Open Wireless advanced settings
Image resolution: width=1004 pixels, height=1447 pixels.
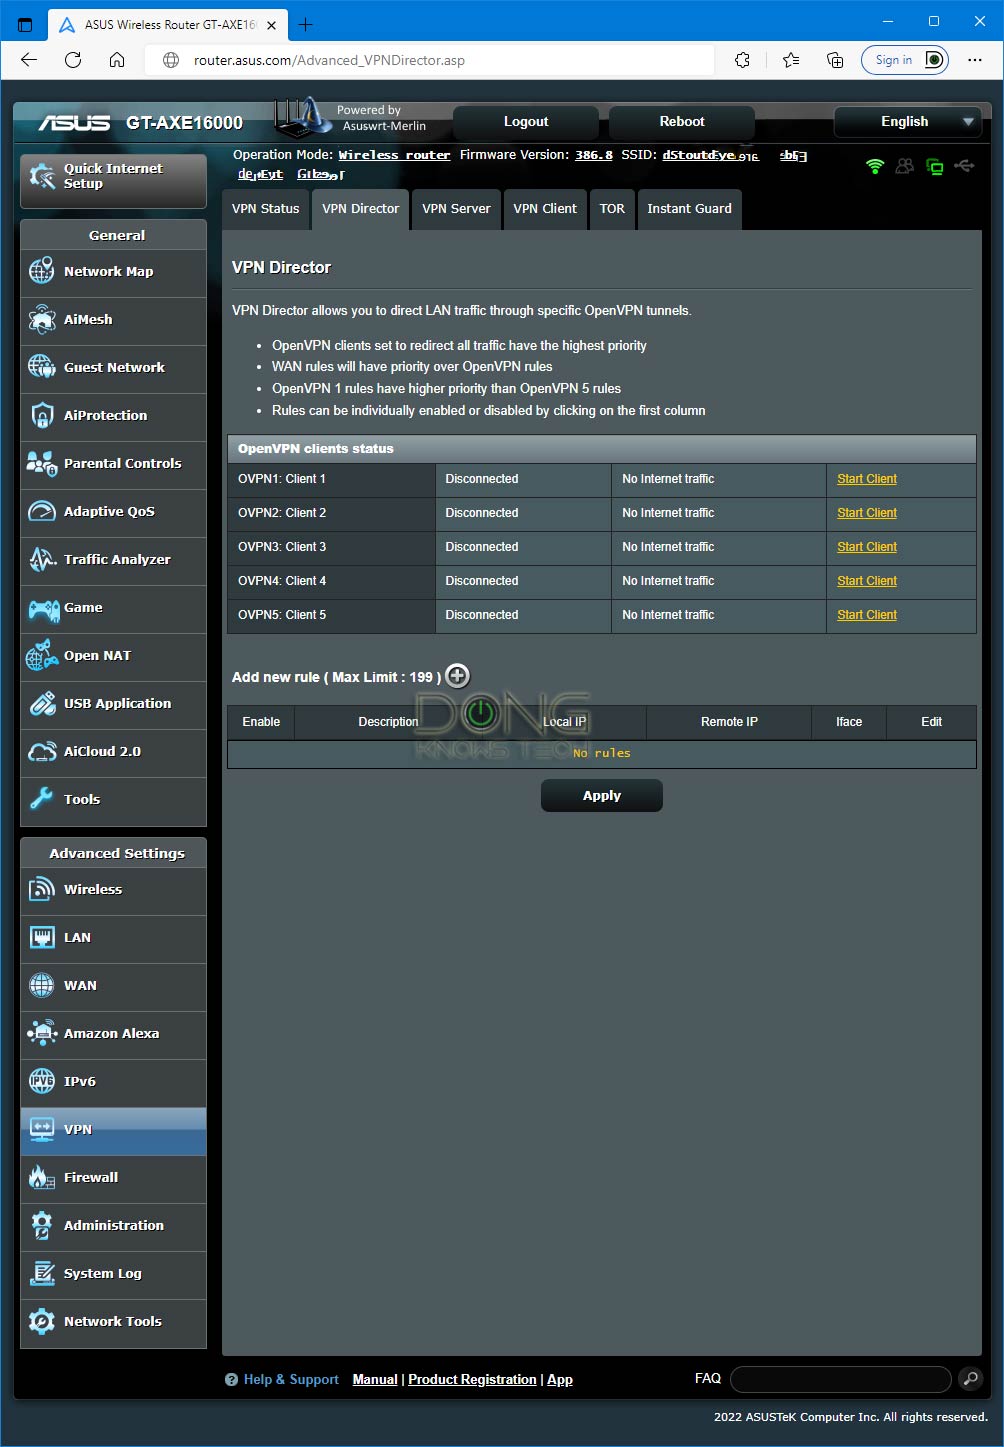(113, 890)
